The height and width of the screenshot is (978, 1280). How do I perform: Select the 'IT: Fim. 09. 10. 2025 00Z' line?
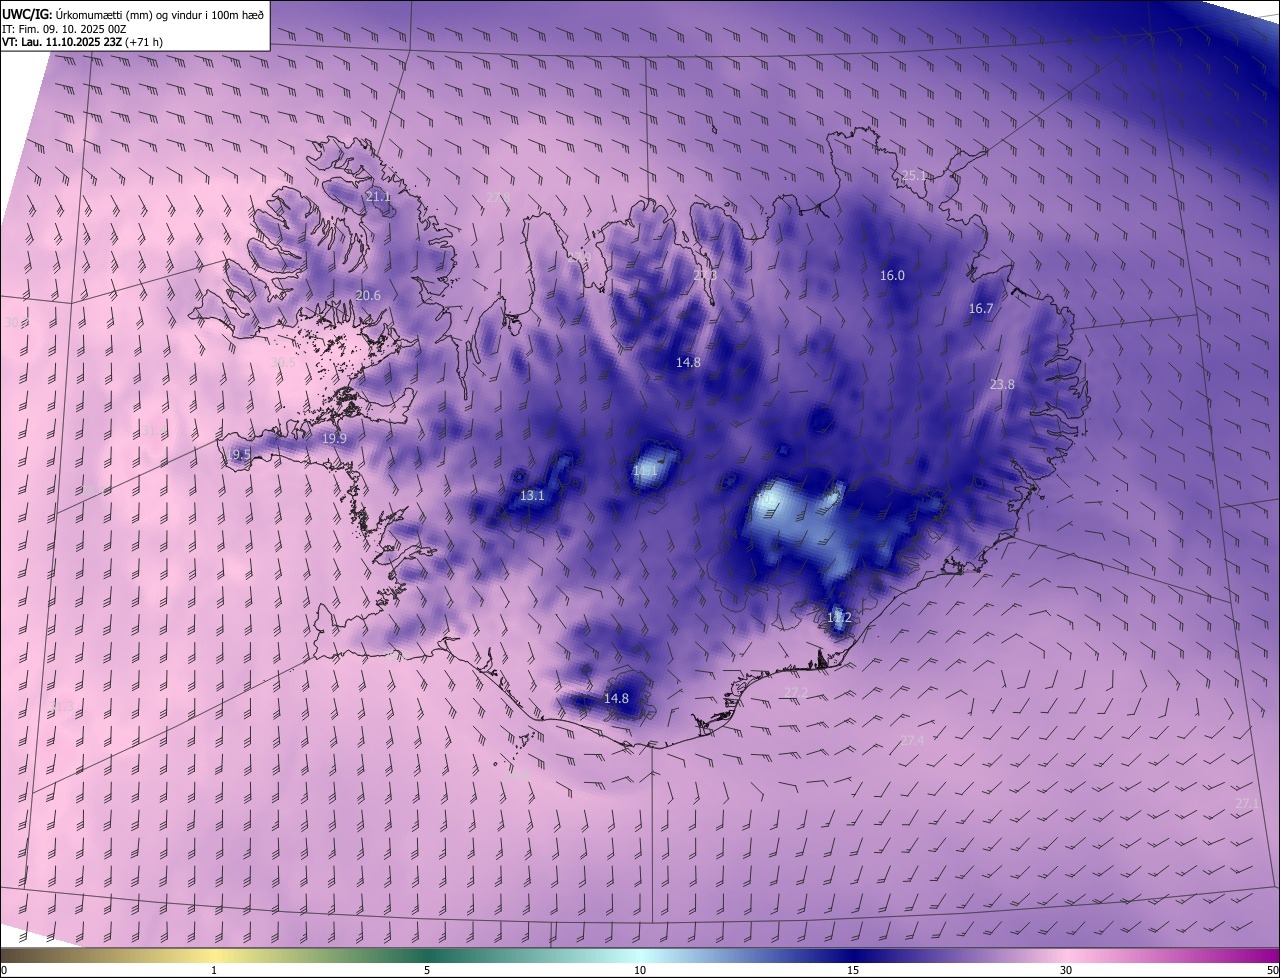[62, 28]
